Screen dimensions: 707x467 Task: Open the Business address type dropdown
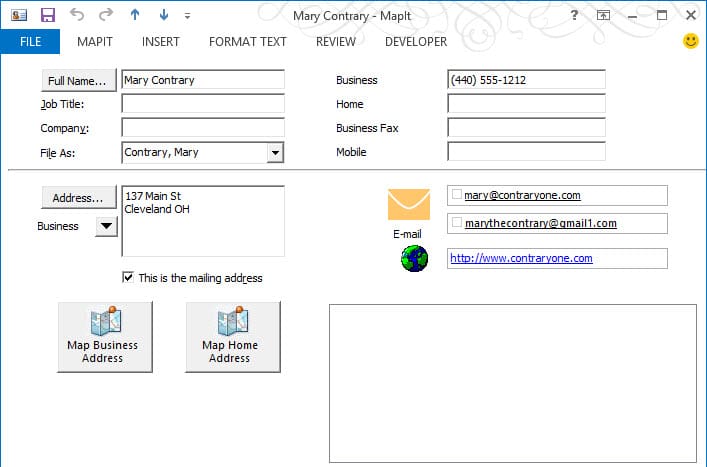pos(106,226)
